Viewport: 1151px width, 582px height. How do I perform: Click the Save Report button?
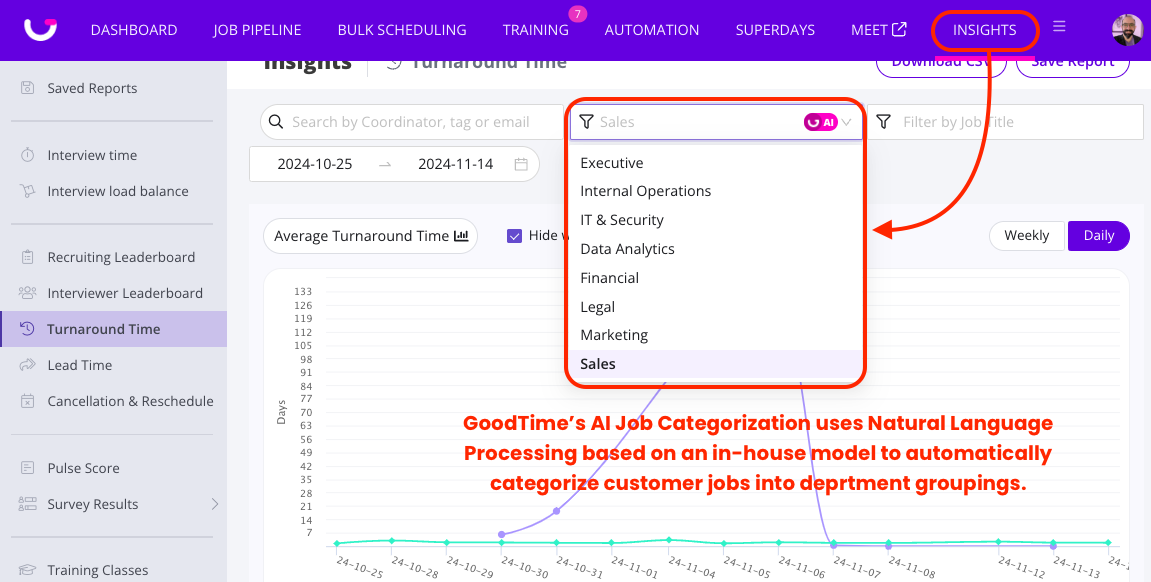pos(1072,66)
